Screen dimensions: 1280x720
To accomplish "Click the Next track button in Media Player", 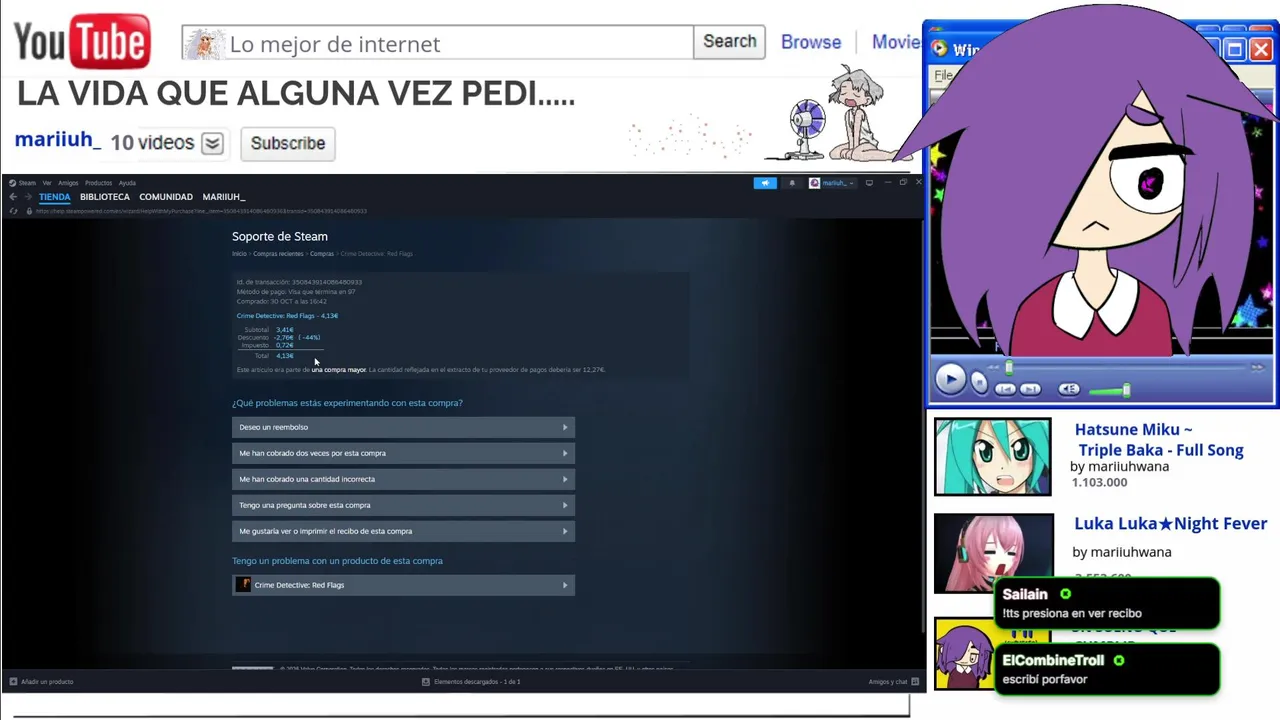I will (x=1030, y=389).
